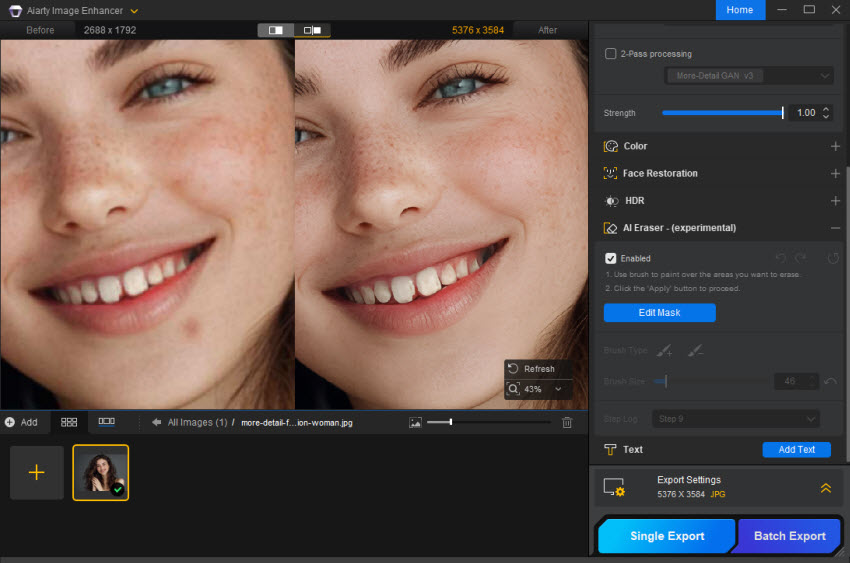This screenshot has height=563, width=850.
Task: Click the Single Export button
Action: pyautogui.click(x=667, y=536)
